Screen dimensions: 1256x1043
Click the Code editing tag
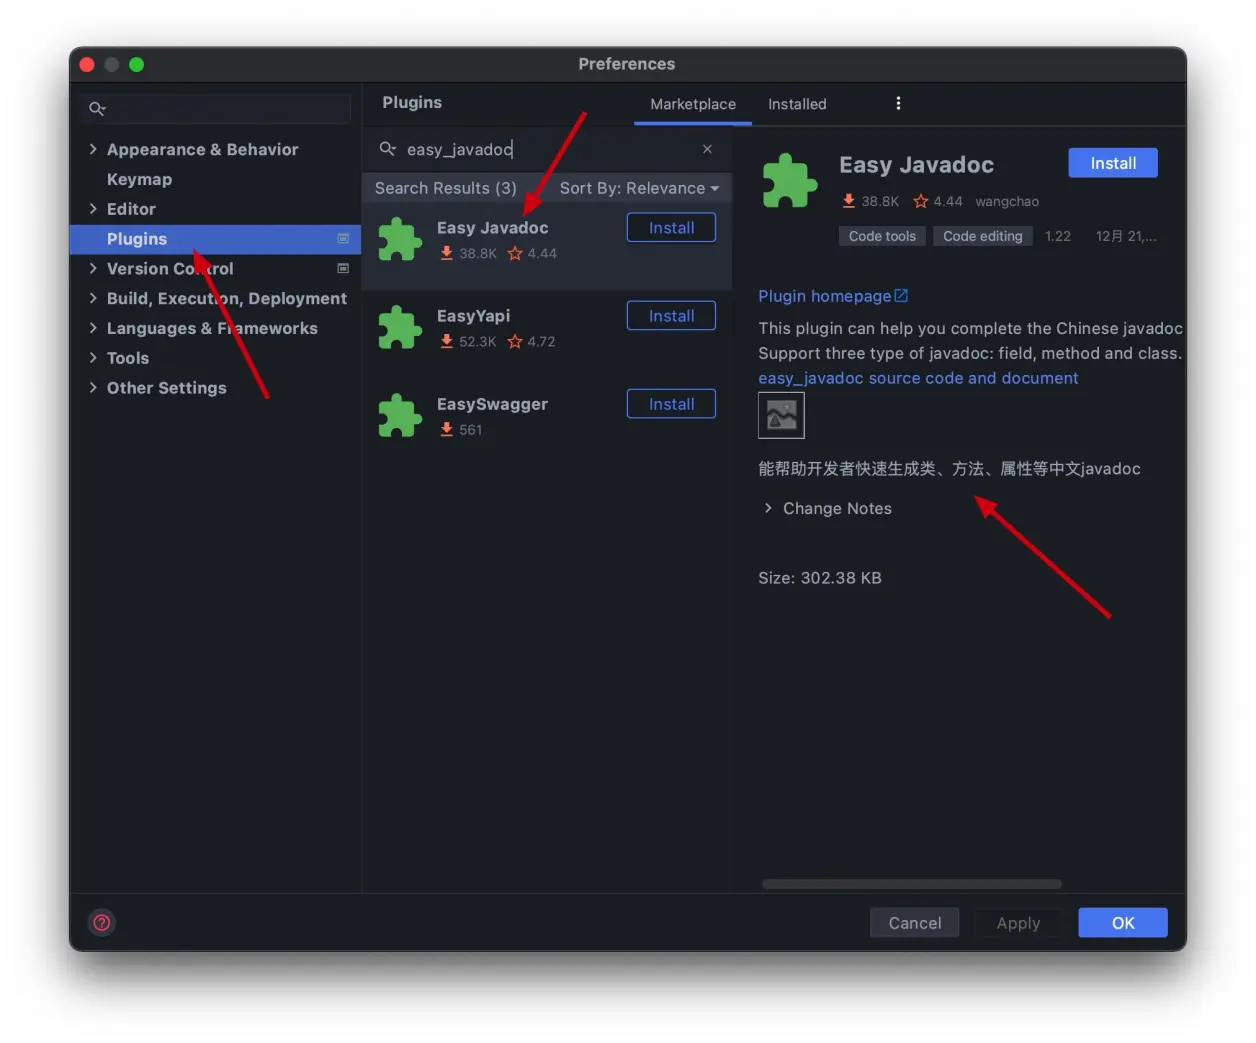(x=983, y=236)
